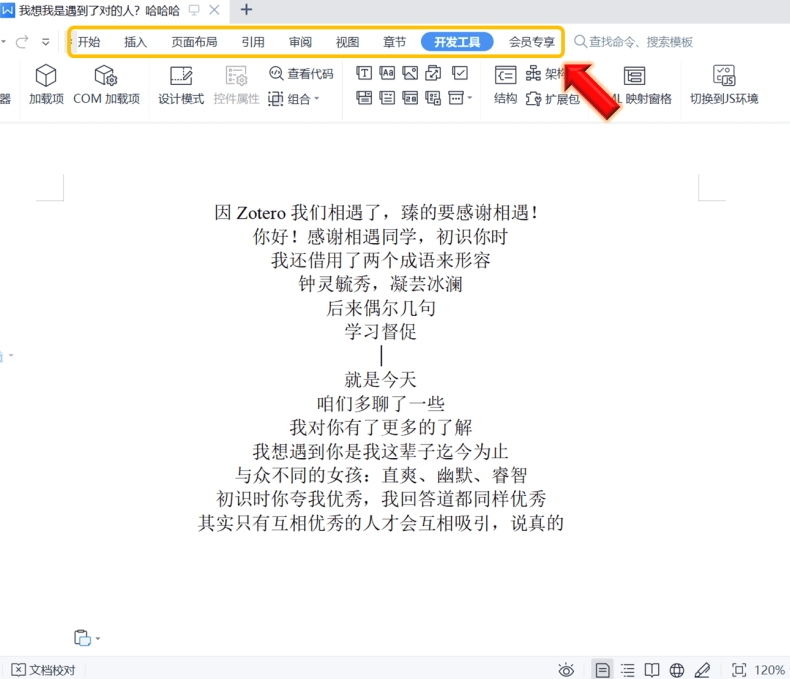Switch to the 开始 tab
The image size is (790, 679).
[89, 42]
